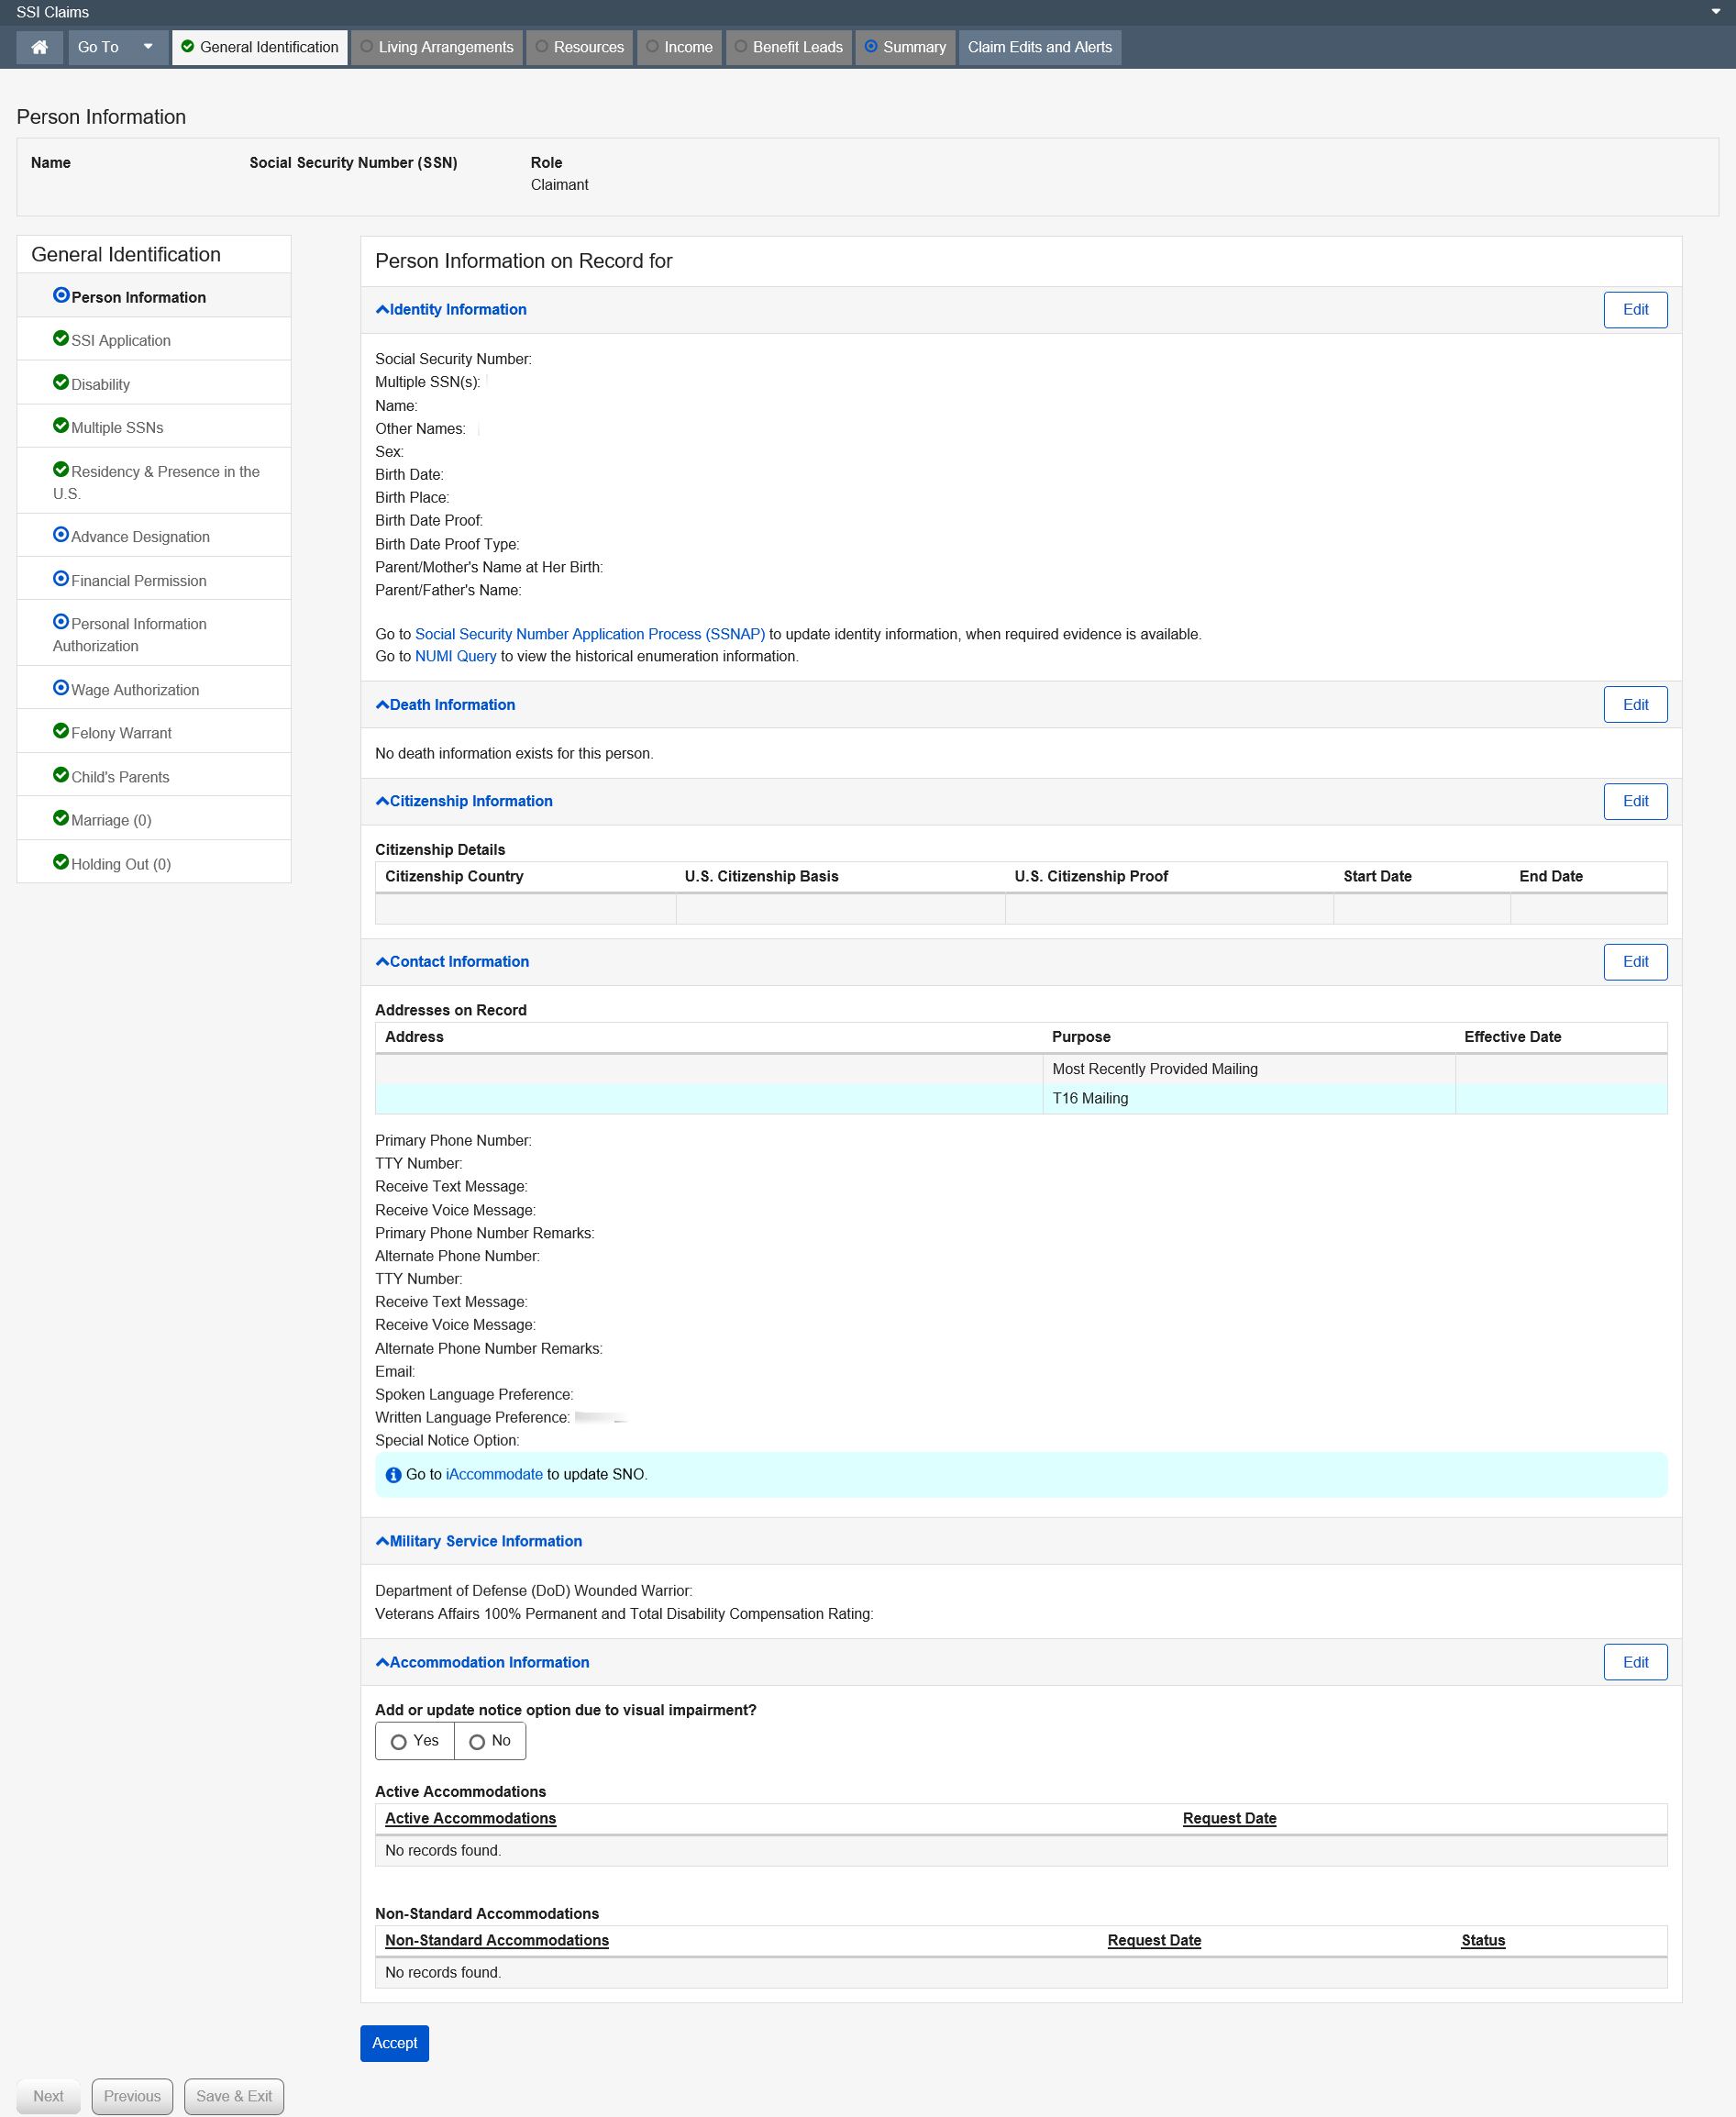Open the NUMI Query link
Viewport: 1736px width, 2117px height.
point(455,656)
